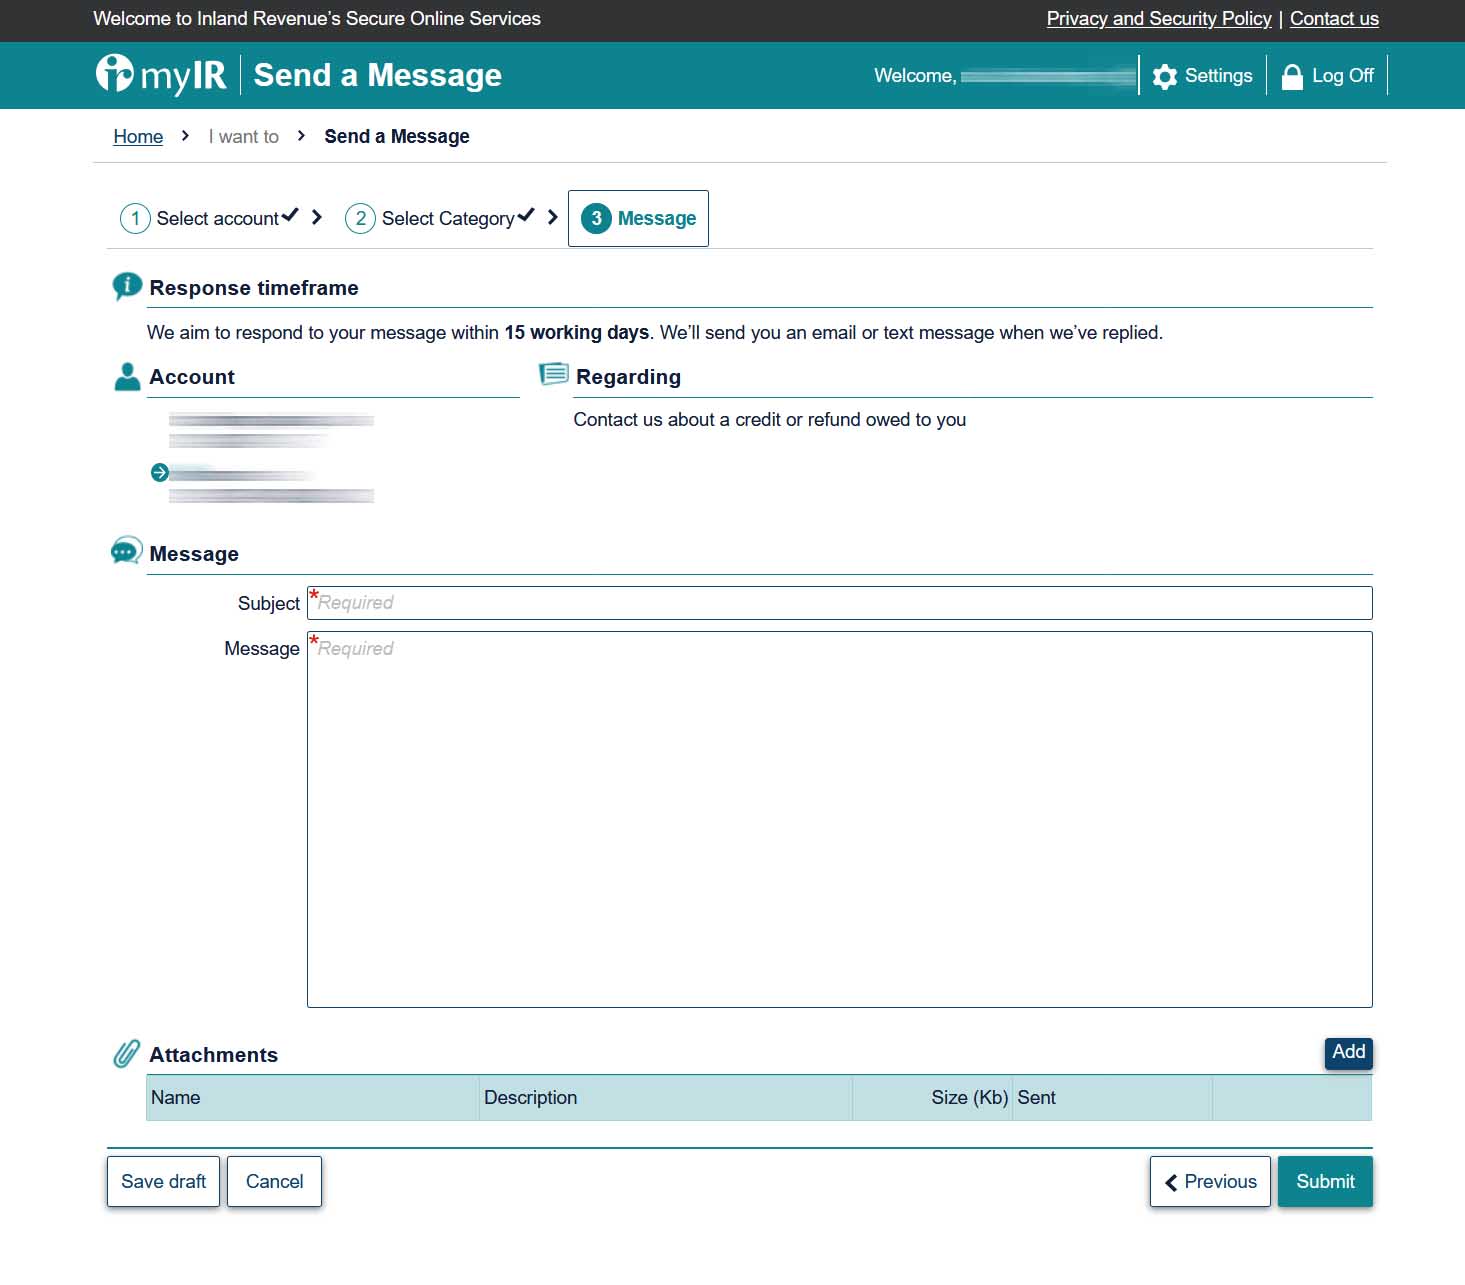Click 'Welcome,' user greeting in header
1465x1285 pixels.
click(915, 76)
